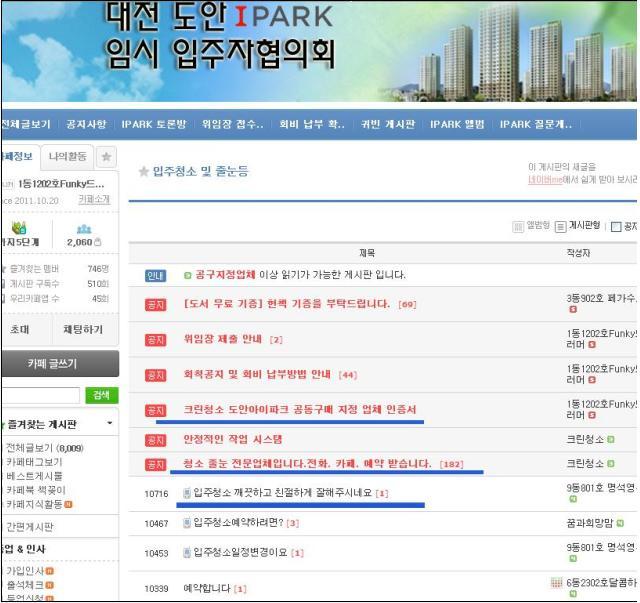
Task: Click the blue 안내 badge
Action: [x=155, y=276]
